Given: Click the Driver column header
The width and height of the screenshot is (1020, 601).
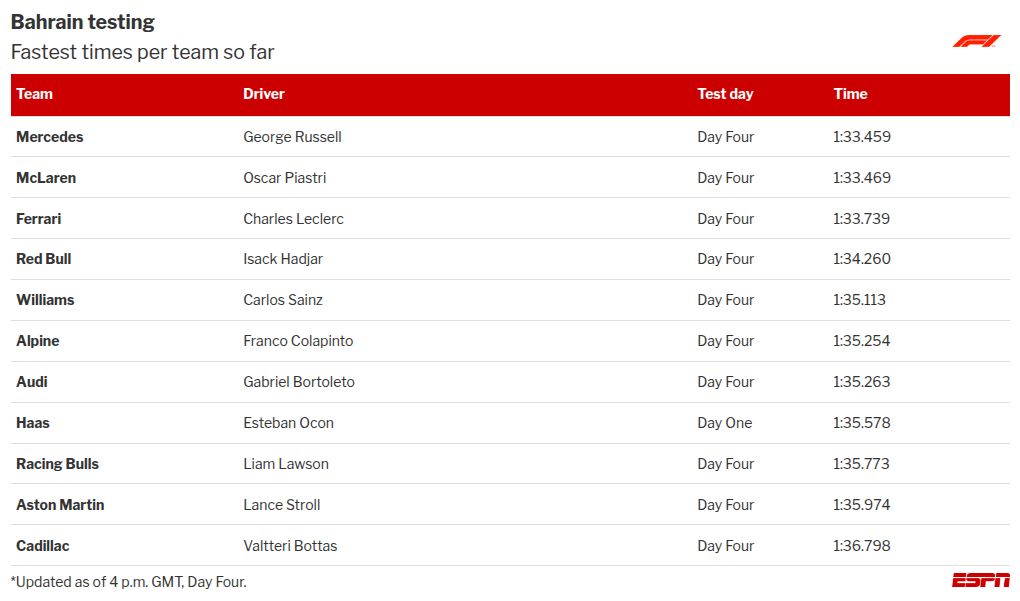Looking at the screenshot, I should click(x=264, y=94).
